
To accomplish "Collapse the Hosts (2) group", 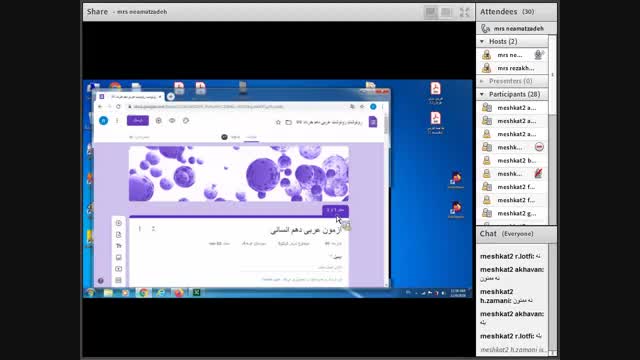I will click(x=482, y=41).
